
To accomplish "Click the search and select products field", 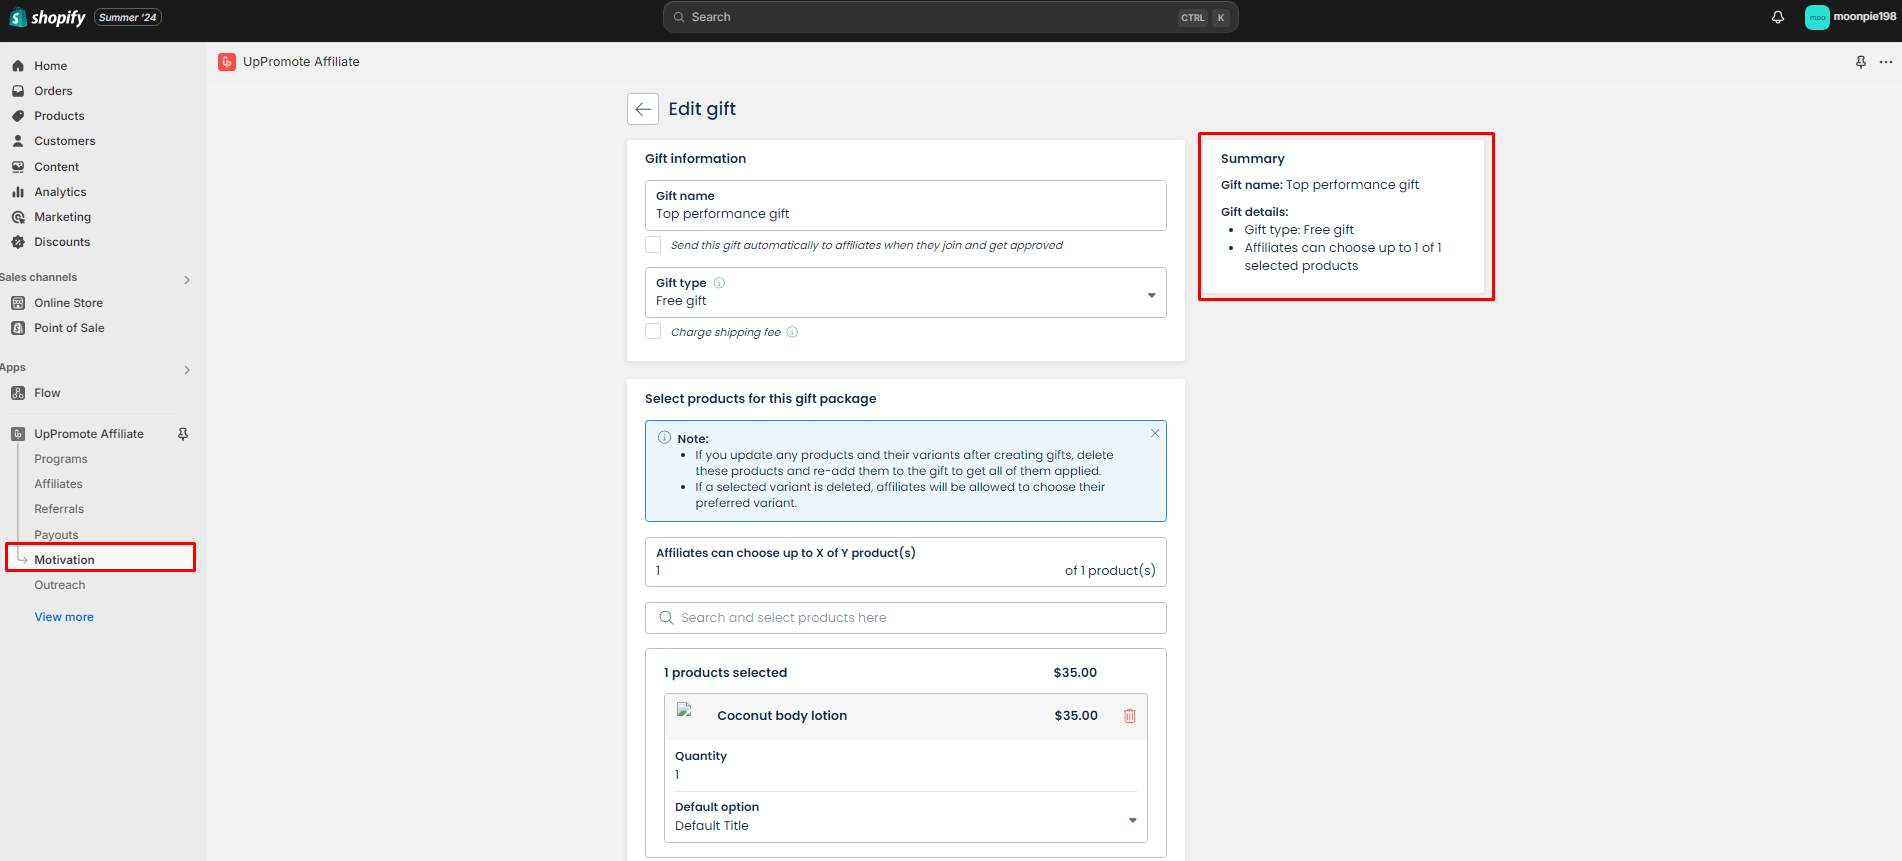I will click(906, 618).
